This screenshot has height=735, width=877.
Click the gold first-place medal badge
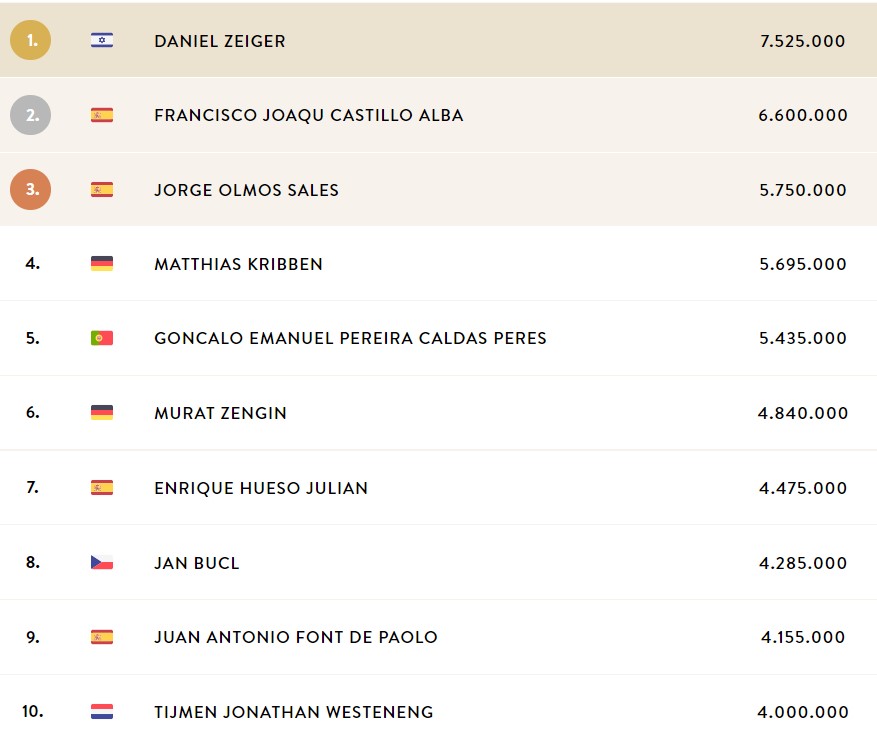(x=31, y=40)
